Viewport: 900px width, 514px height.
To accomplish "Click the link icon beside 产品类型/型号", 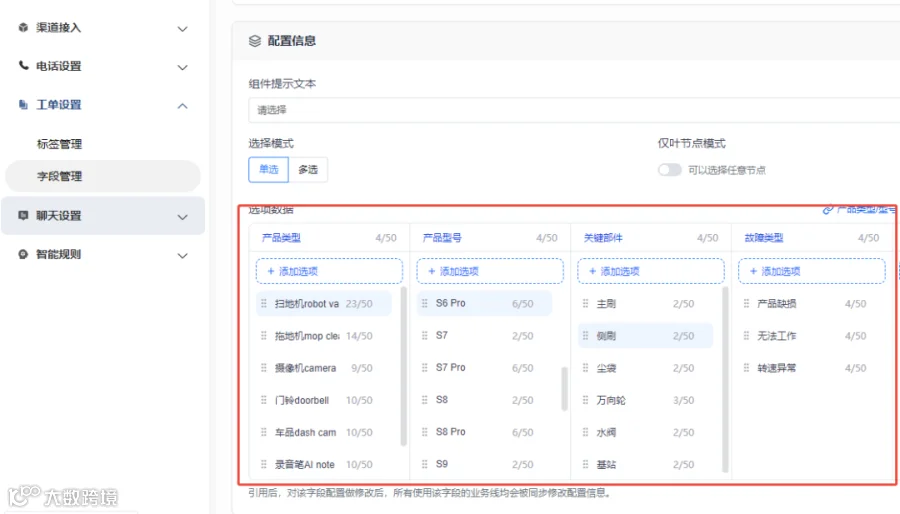I will 828,210.
